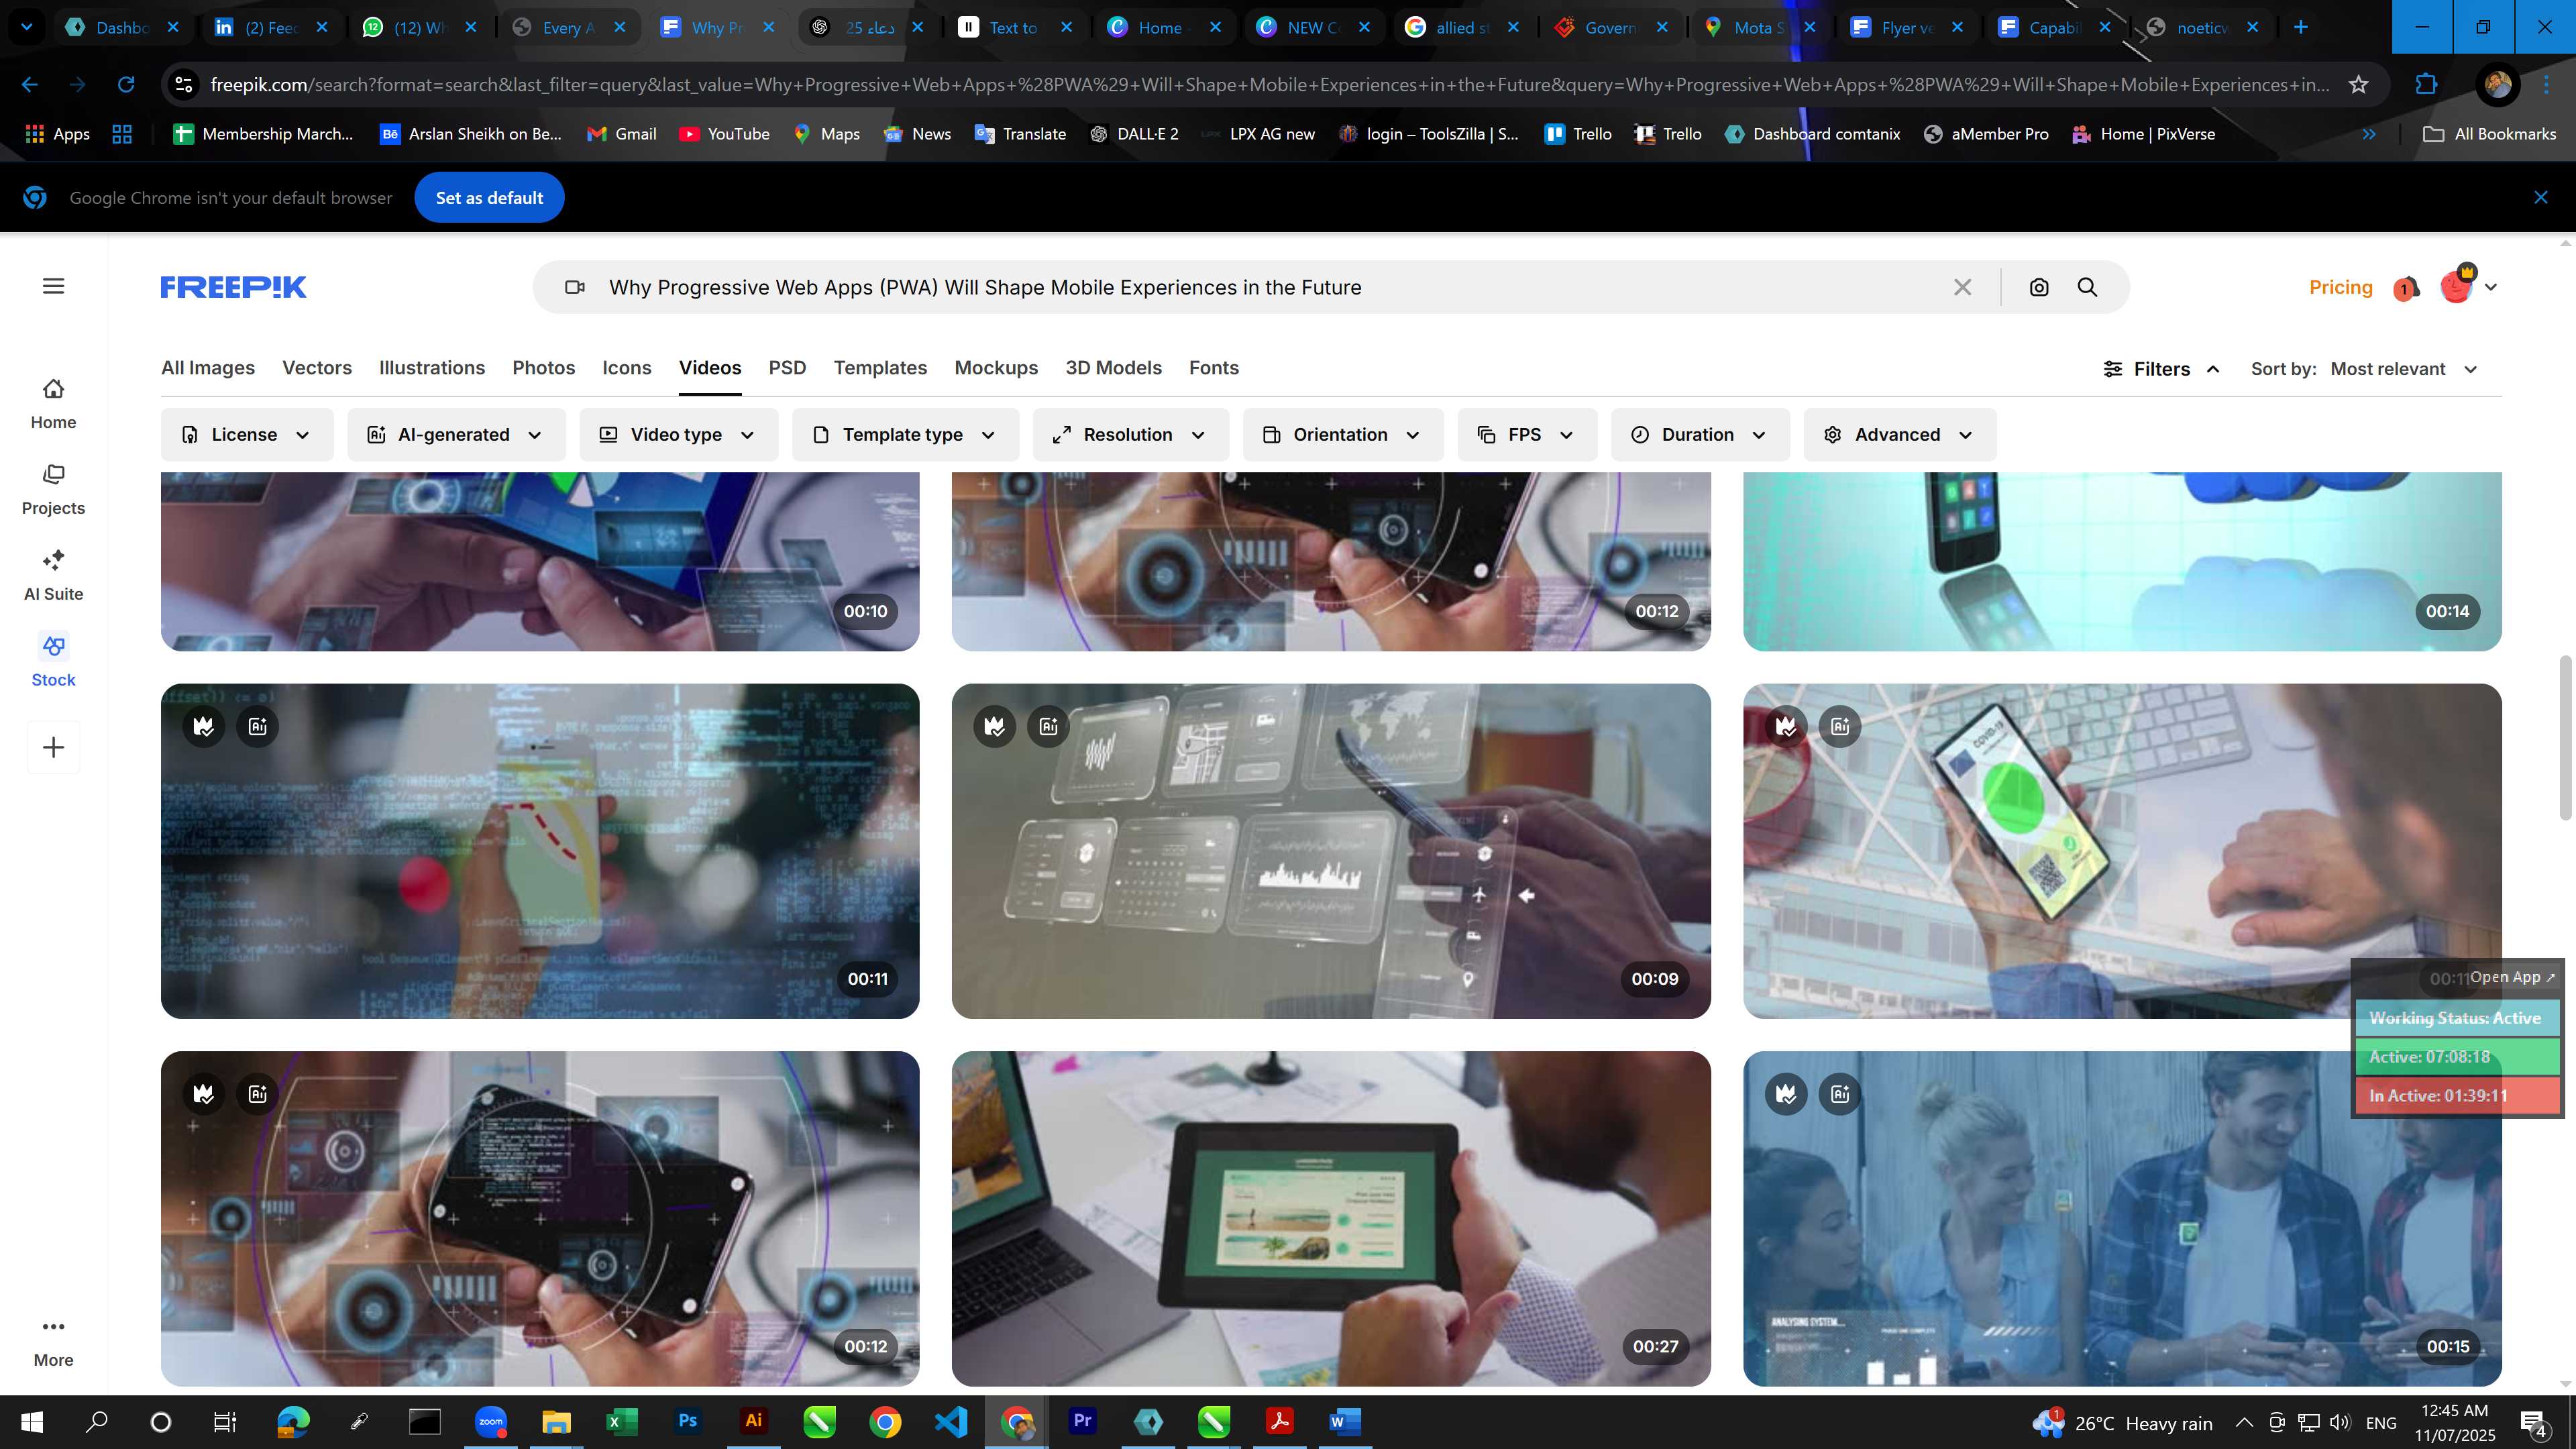
Task: Switch to the All Images tab
Action: pos(208,368)
